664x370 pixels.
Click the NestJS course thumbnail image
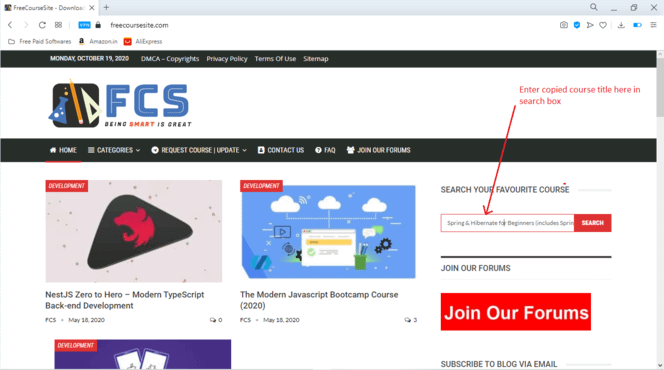[x=134, y=232]
